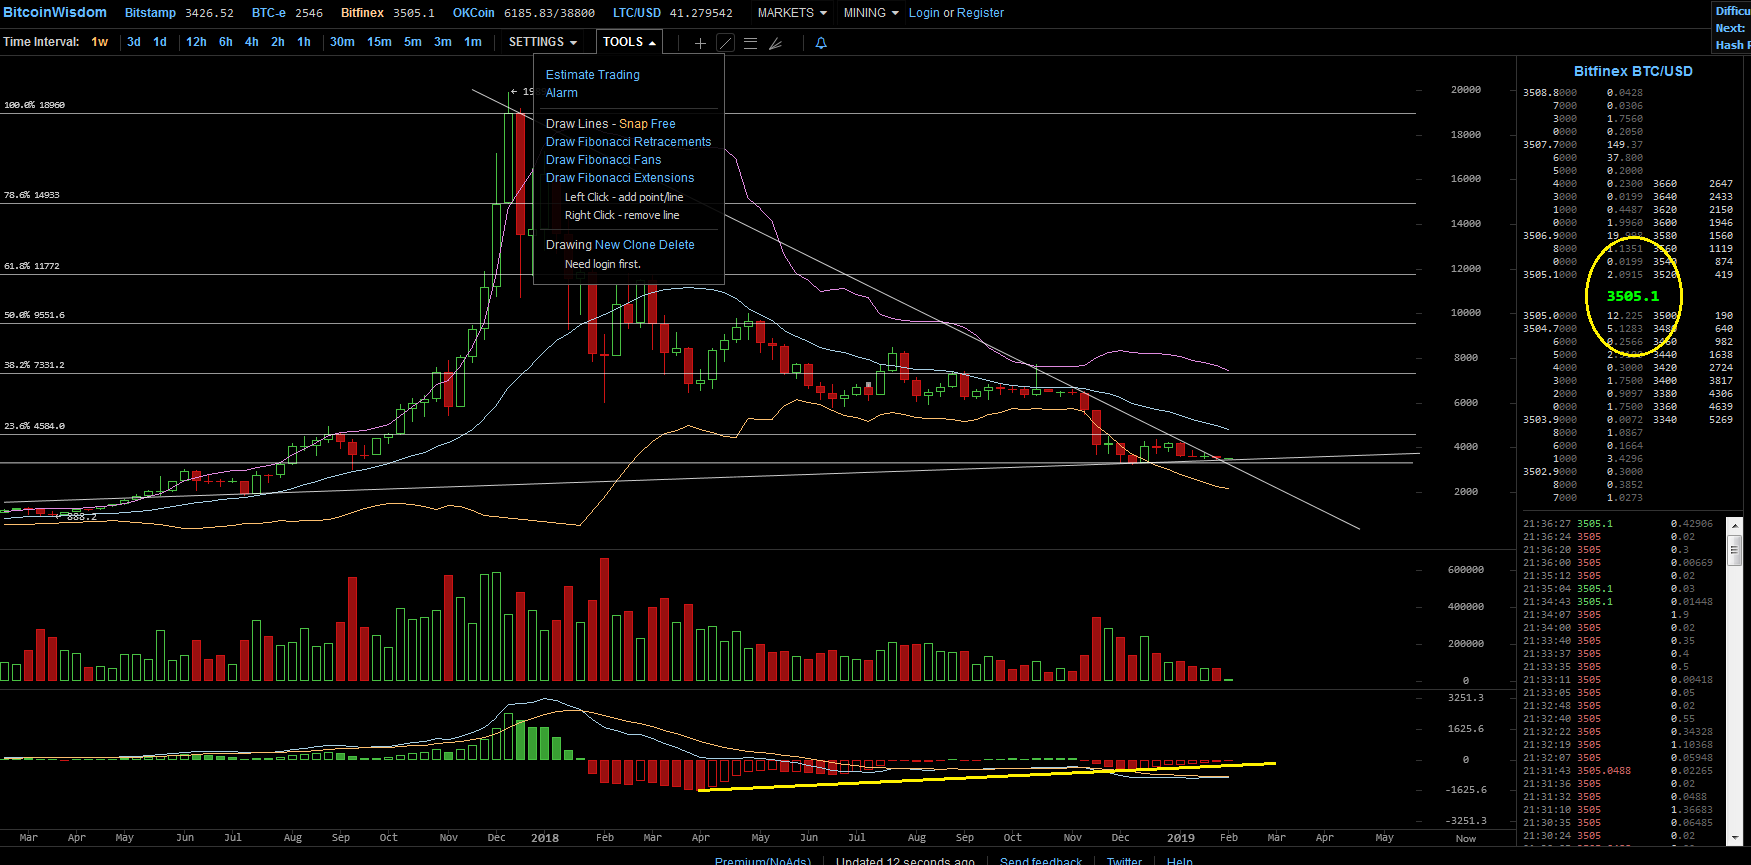Click the Bitstamp price 3426.52
This screenshot has height=865, width=1751.
pyautogui.click(x=209, y=13)
